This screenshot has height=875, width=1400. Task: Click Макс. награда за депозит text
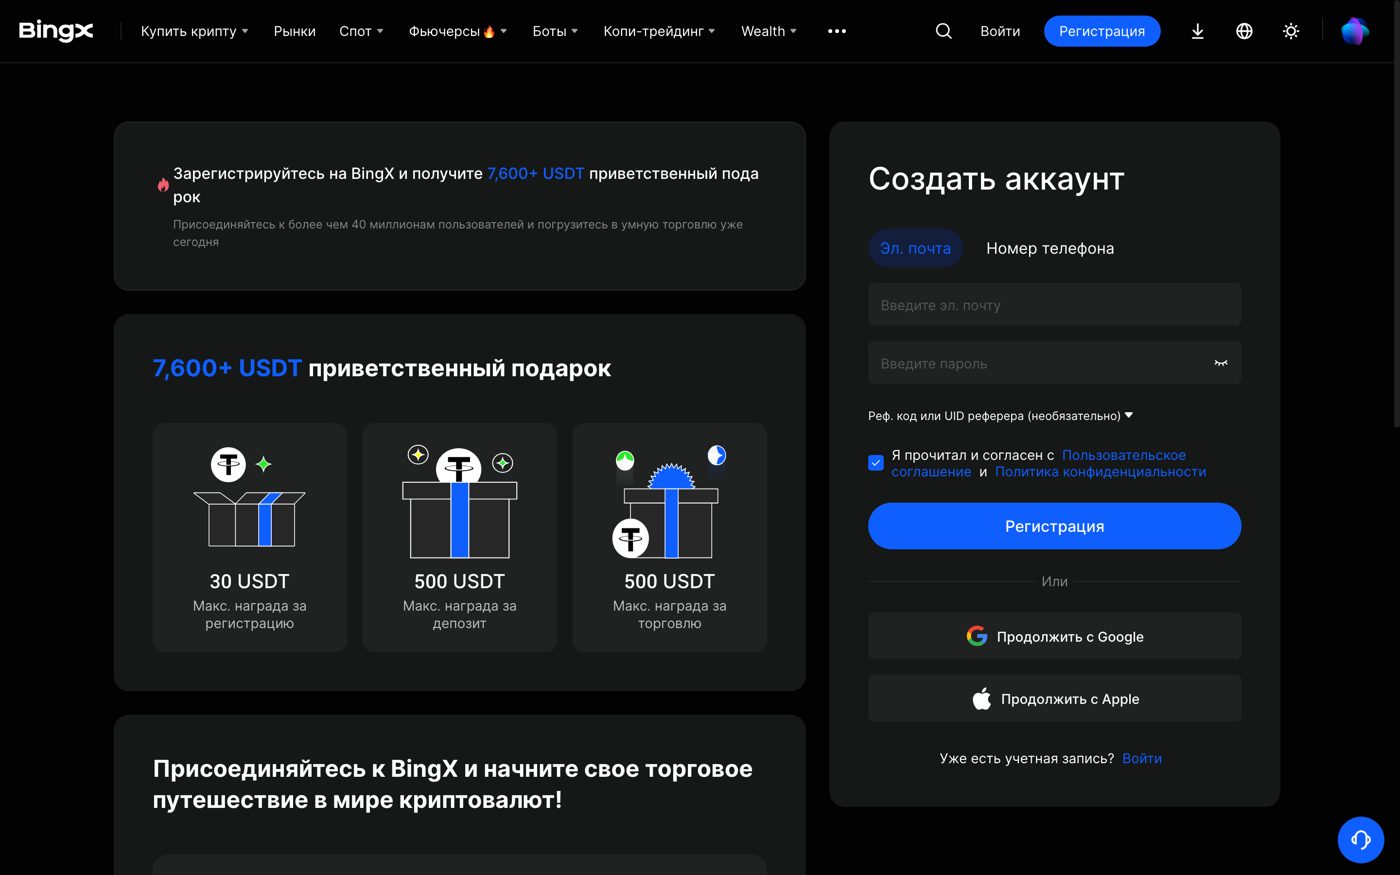click(x=460, y=614)
